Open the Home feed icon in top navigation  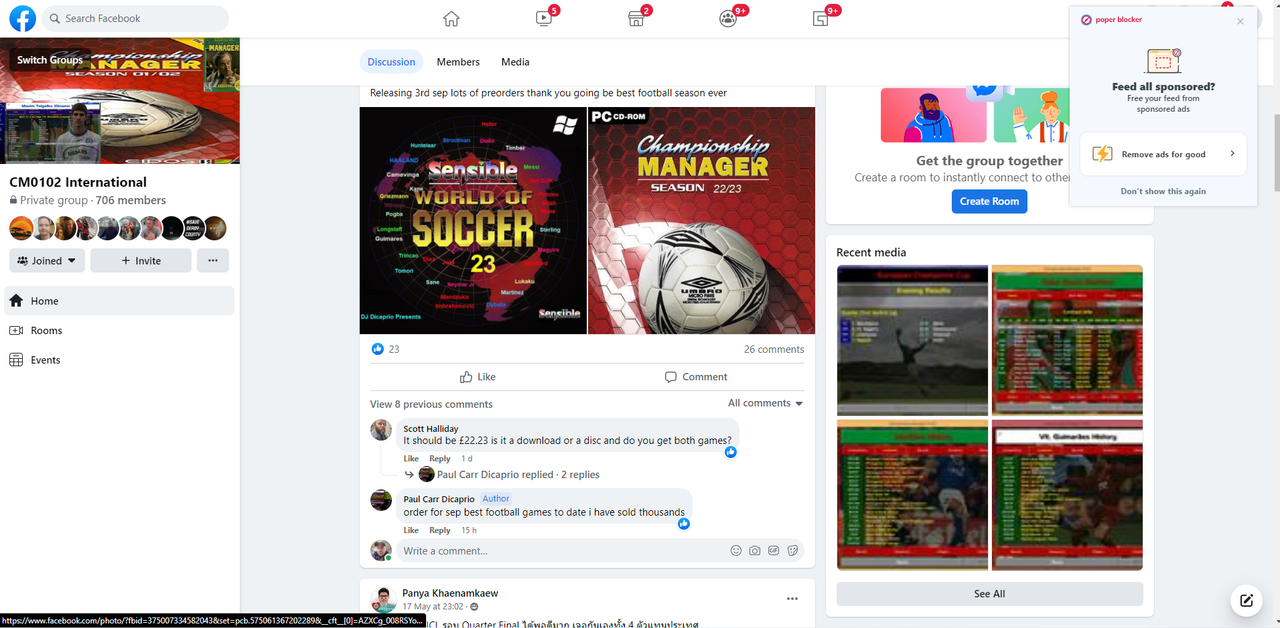pyautogui.click(x=451, y=18)
